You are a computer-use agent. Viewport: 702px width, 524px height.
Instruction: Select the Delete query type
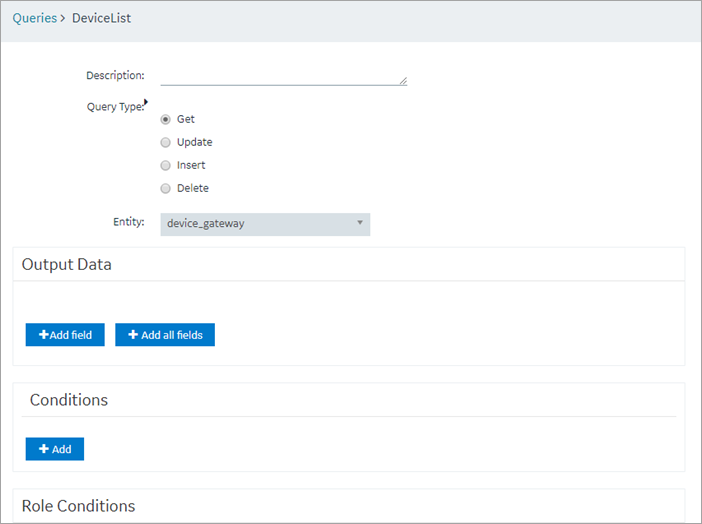pyautogui.click(x=166, y=189)
